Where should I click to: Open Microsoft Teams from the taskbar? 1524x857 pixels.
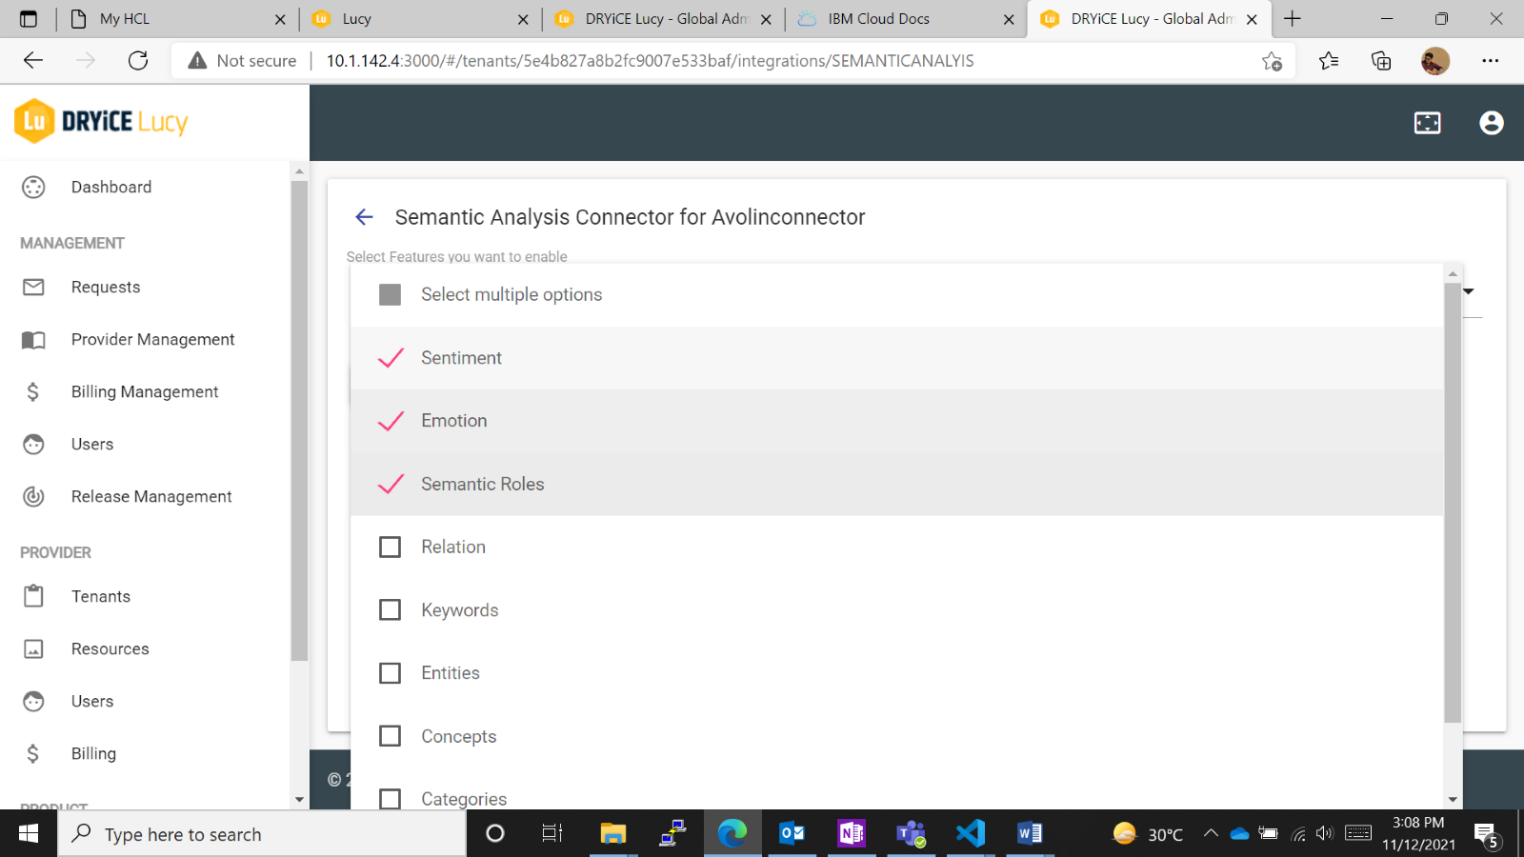click(911, 833)
